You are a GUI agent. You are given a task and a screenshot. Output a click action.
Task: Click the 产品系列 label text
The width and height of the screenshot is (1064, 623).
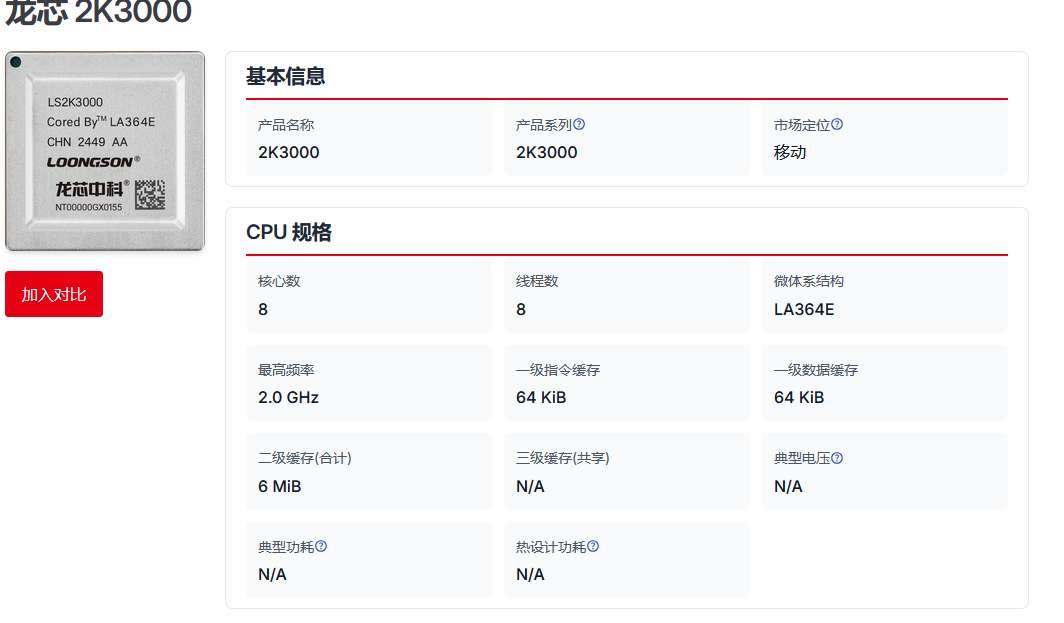(544, 125)
